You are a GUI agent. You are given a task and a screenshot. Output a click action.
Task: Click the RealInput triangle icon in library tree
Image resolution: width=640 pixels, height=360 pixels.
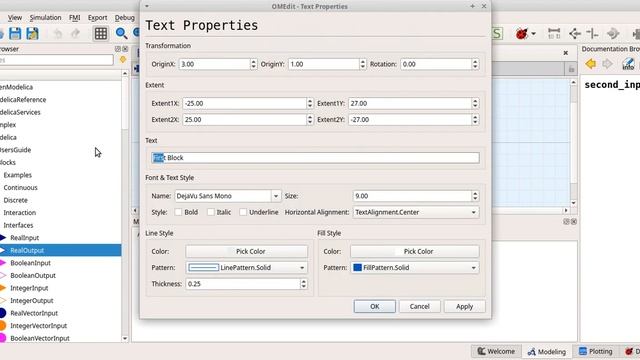[x=3, y=238]
